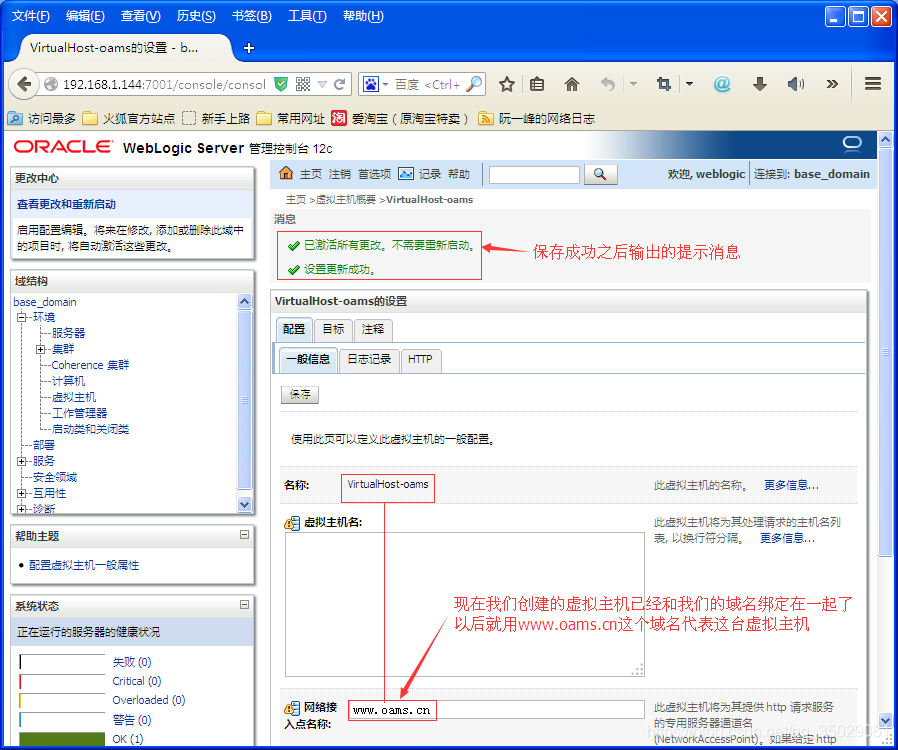Click the 网络接入点名称 input field
Viewport: 898px width, 750px height.
point(496,710)
